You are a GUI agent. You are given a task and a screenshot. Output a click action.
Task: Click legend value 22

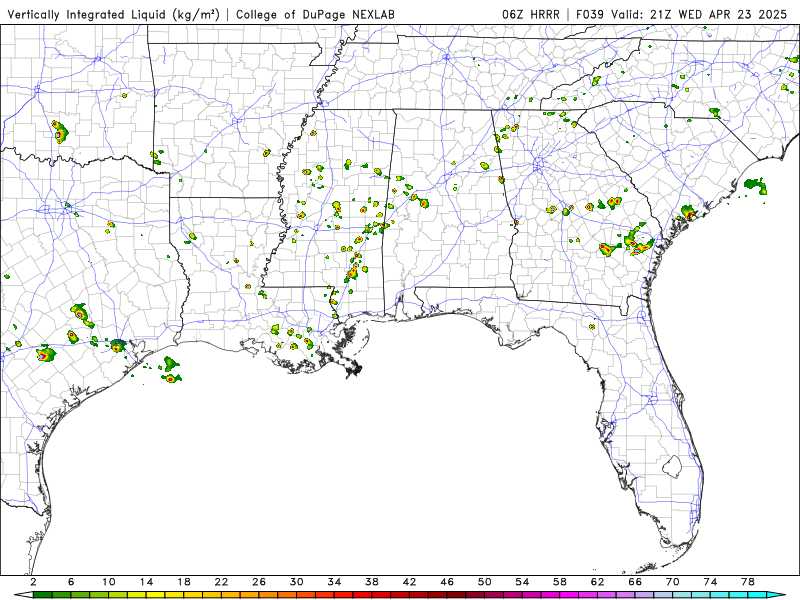pos(221,582)
